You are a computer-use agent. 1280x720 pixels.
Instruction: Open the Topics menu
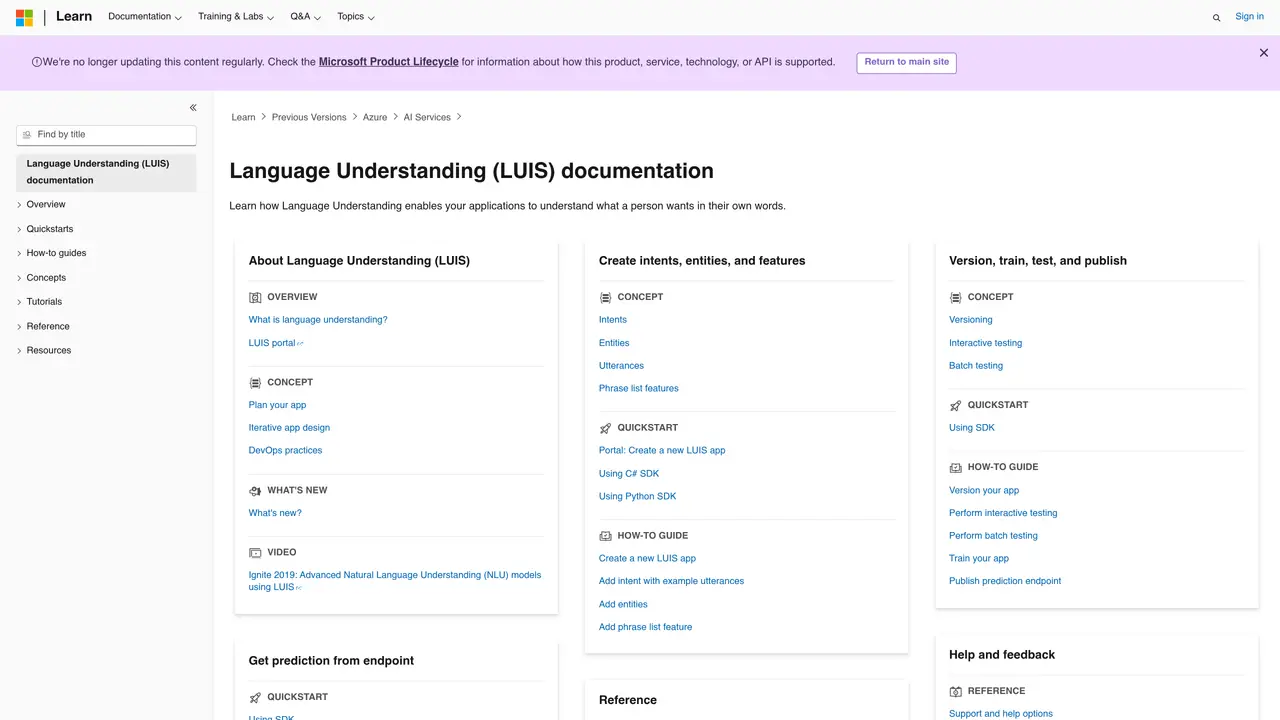(x=356, y=17)
